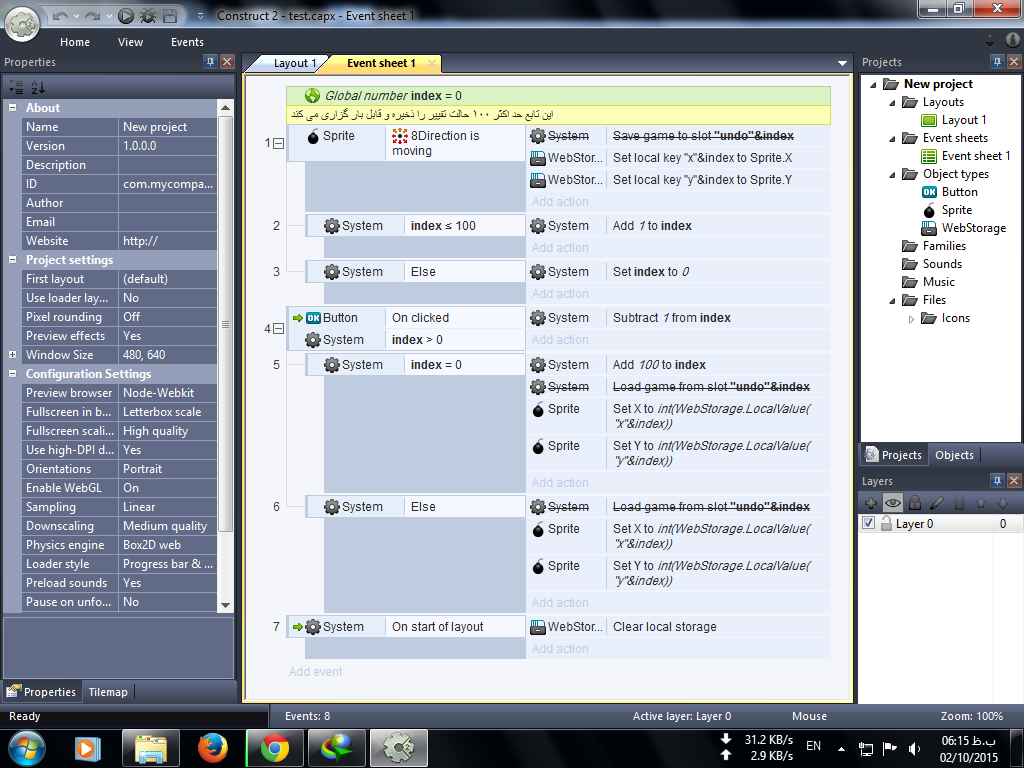Open the Events ribbon tab
The image size is (1024, 768).
(187, 42)
